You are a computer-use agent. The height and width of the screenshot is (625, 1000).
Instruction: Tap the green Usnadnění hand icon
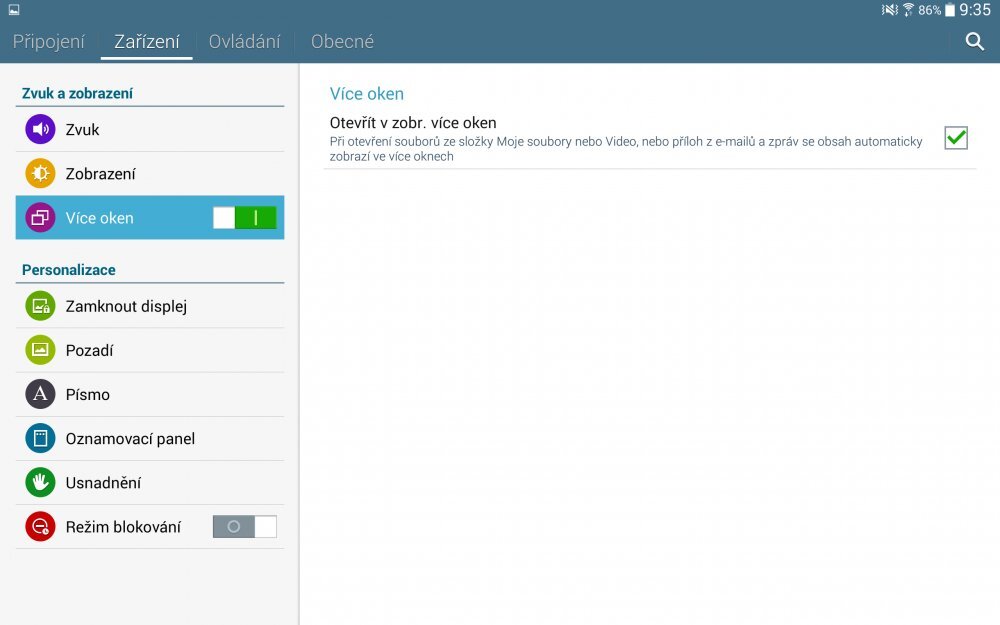click(40, 482)
